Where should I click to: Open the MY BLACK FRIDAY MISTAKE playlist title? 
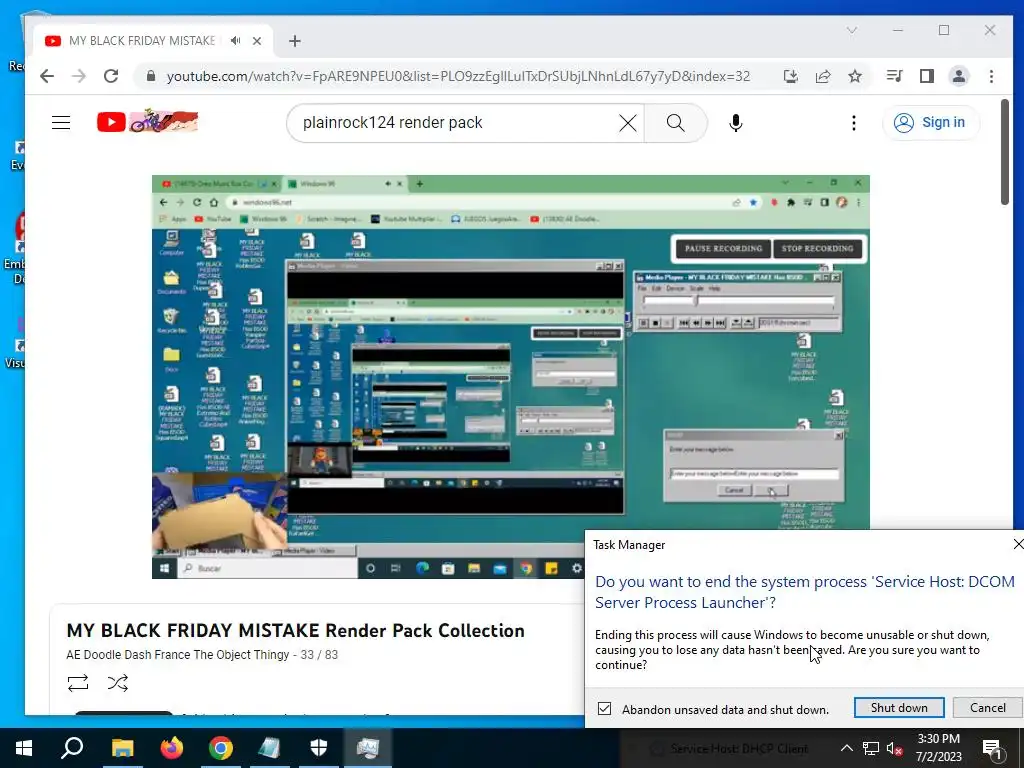(x=295, y=631)
